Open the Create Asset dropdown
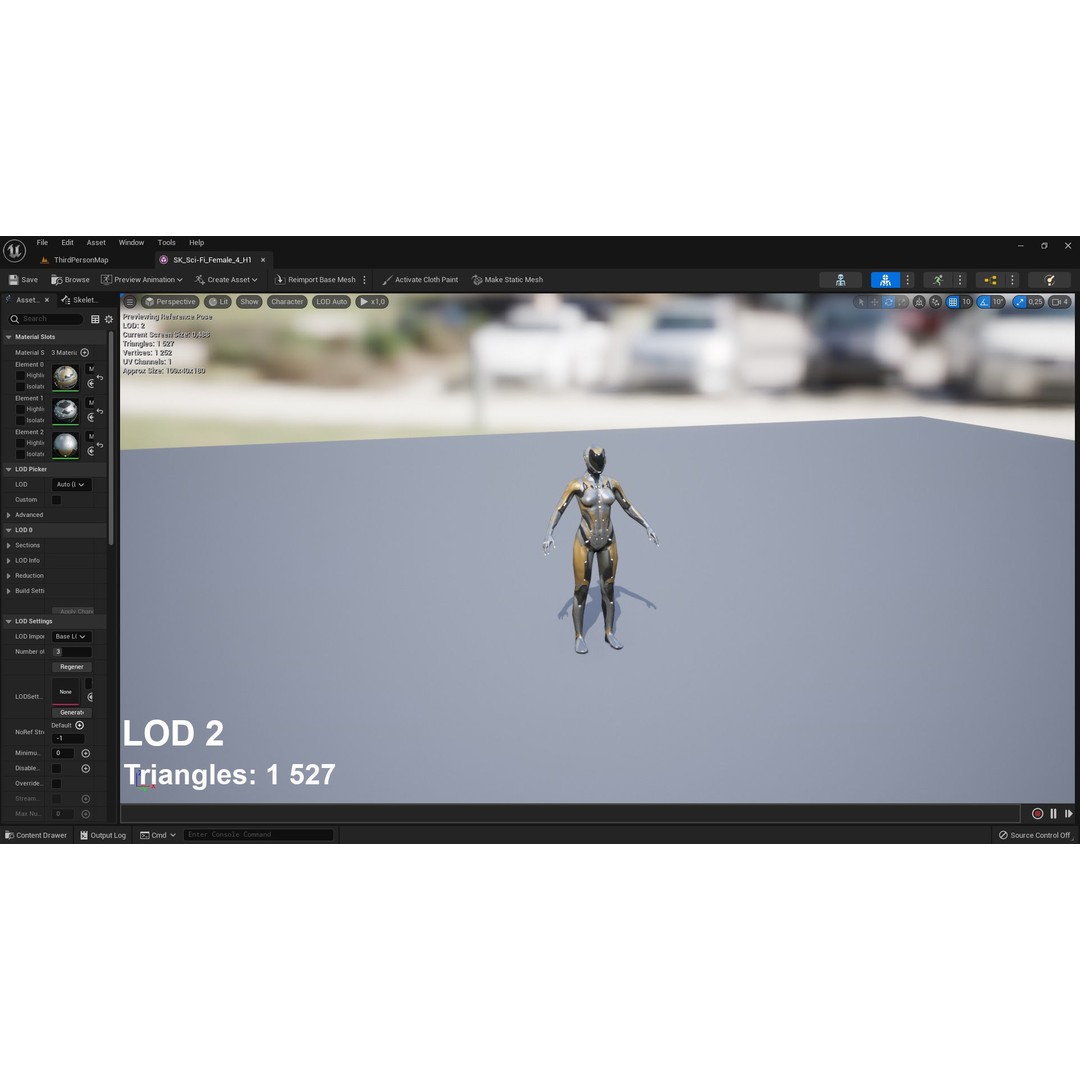Viewport: 1080px width, 1080px height. click(226, 280)
